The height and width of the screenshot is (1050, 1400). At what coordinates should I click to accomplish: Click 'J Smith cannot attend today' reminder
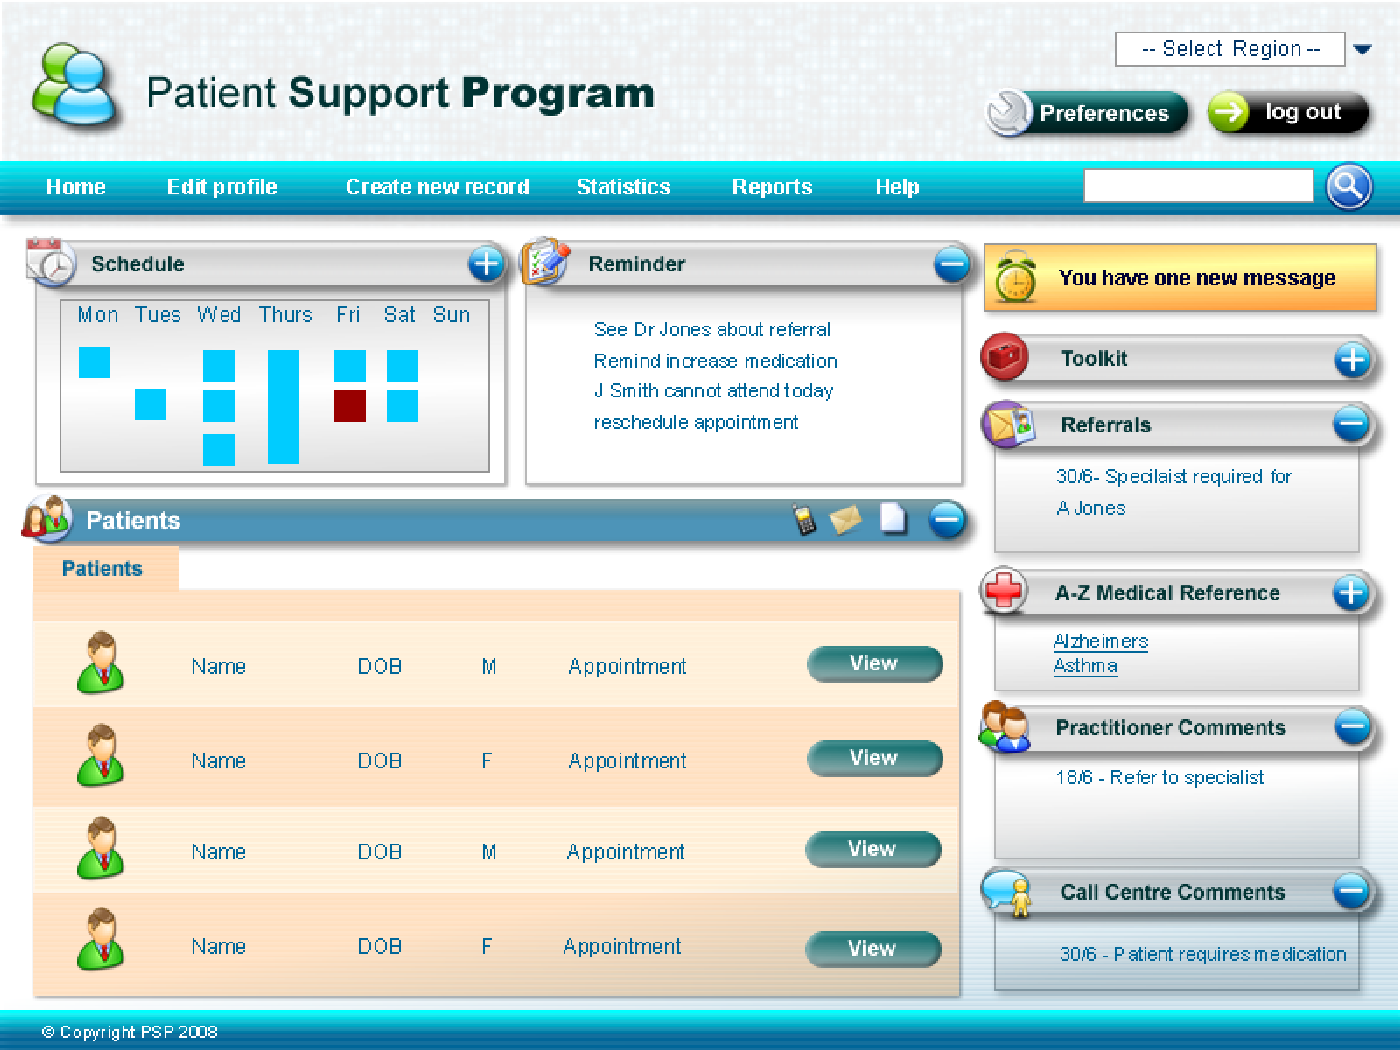[713, 391]
